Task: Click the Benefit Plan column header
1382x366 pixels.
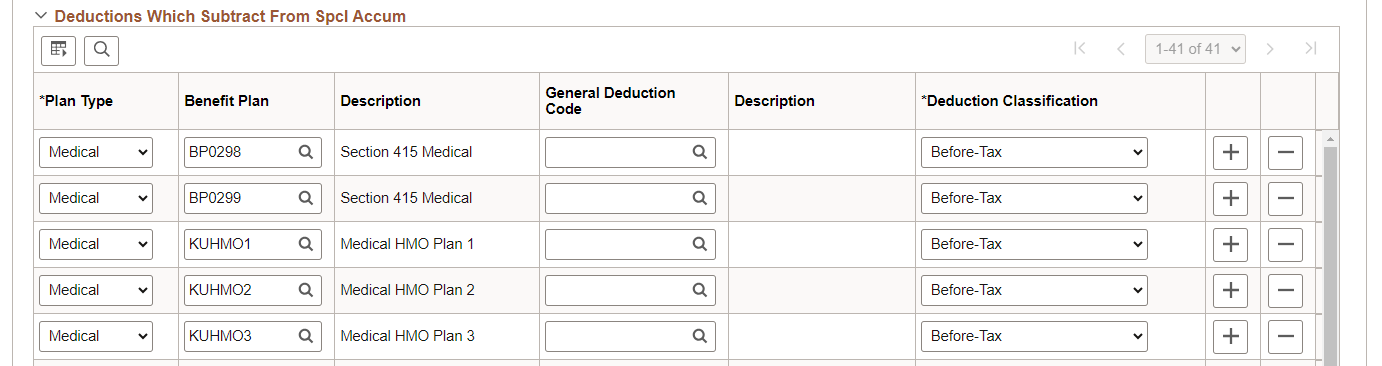Action: click(227, 101)
